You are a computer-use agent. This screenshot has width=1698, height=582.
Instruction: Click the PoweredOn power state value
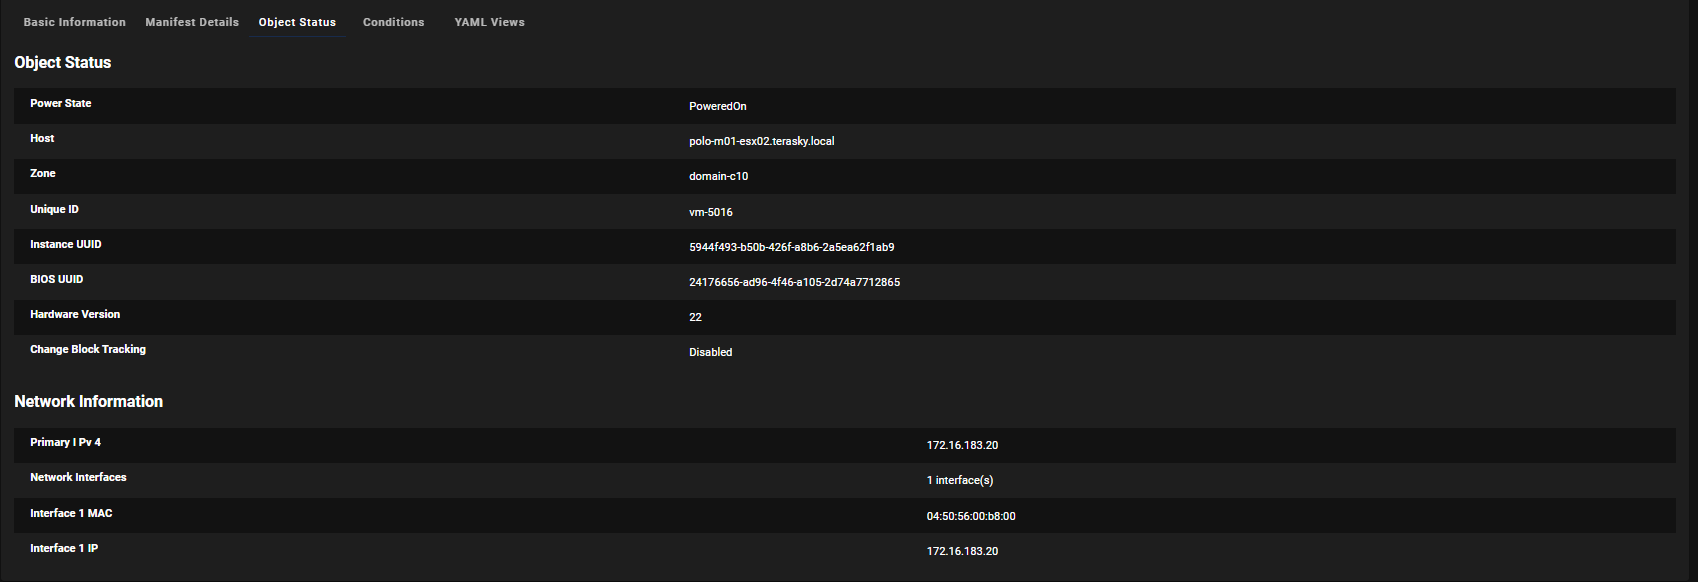click(x=717, y=106)
